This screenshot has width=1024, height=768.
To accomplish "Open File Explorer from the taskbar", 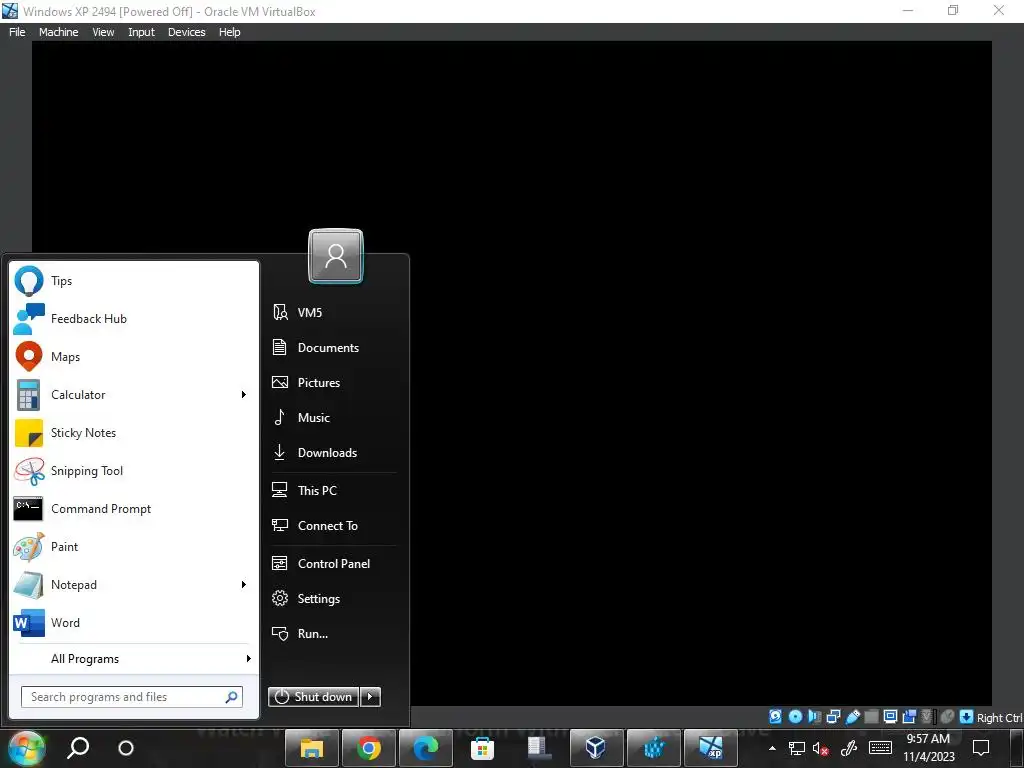I will (x=312, y=748).
